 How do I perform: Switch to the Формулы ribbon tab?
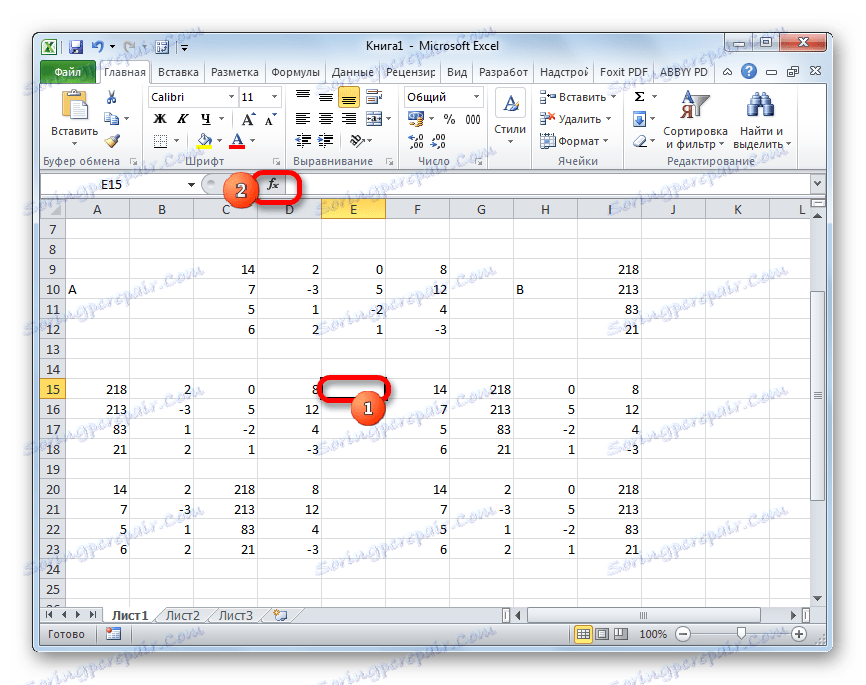click(x=295, y=72)
